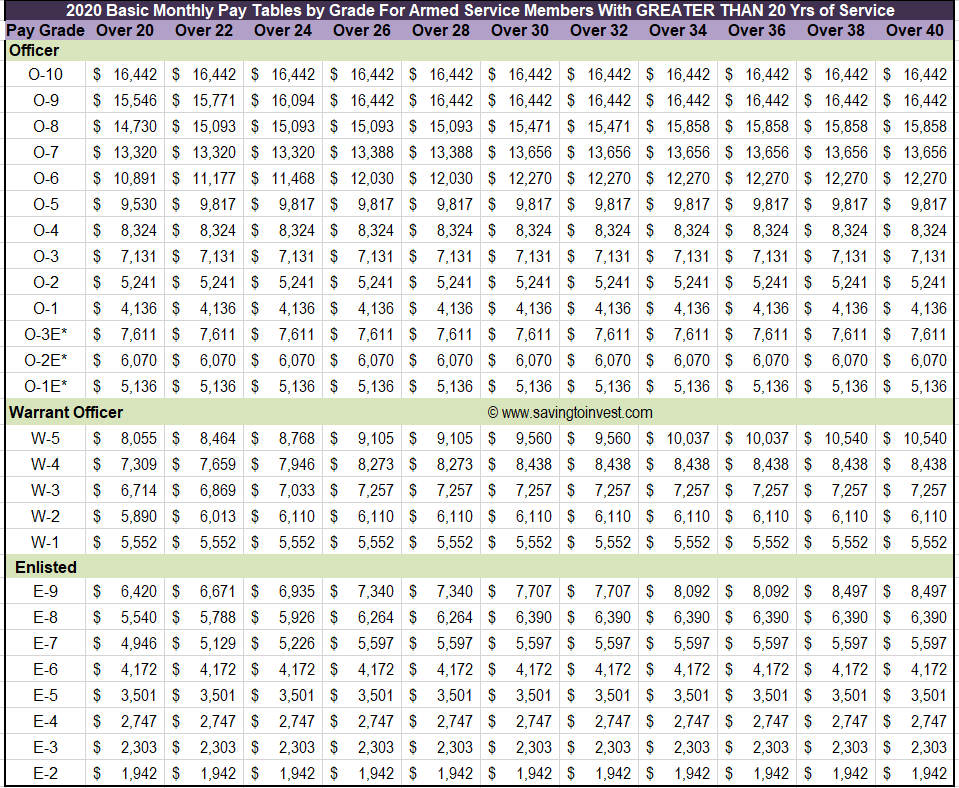Click the W-5 Over 22 value 8,464
This screenshot has height=788, width=959.
click(x=218, y=439)
